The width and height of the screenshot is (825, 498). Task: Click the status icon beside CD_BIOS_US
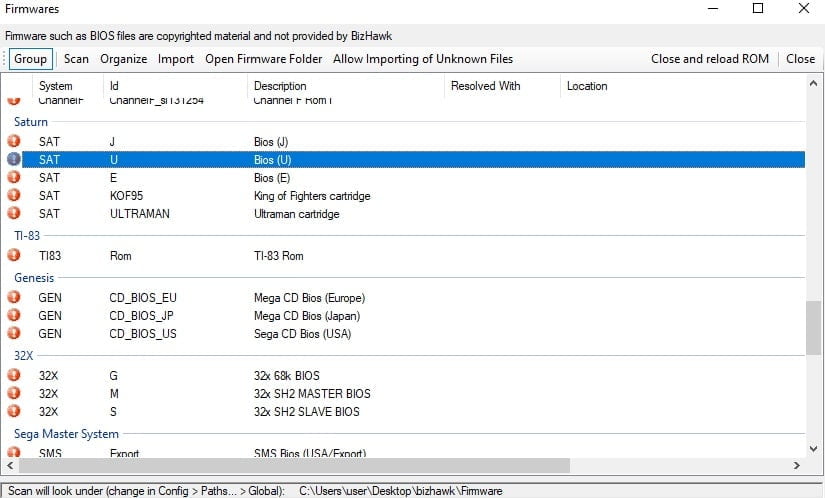[x=14, y=333]
